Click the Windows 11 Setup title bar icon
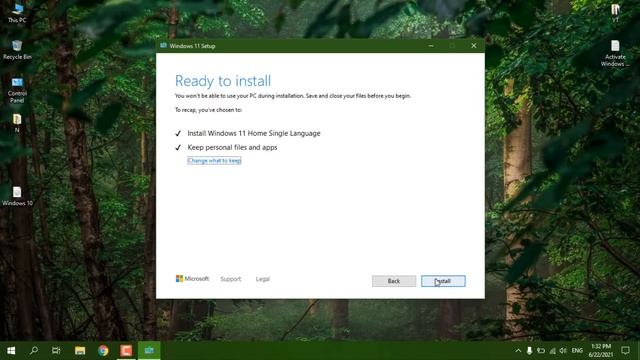The height and width of the screenshot is (360, 640). click(163, 46)
